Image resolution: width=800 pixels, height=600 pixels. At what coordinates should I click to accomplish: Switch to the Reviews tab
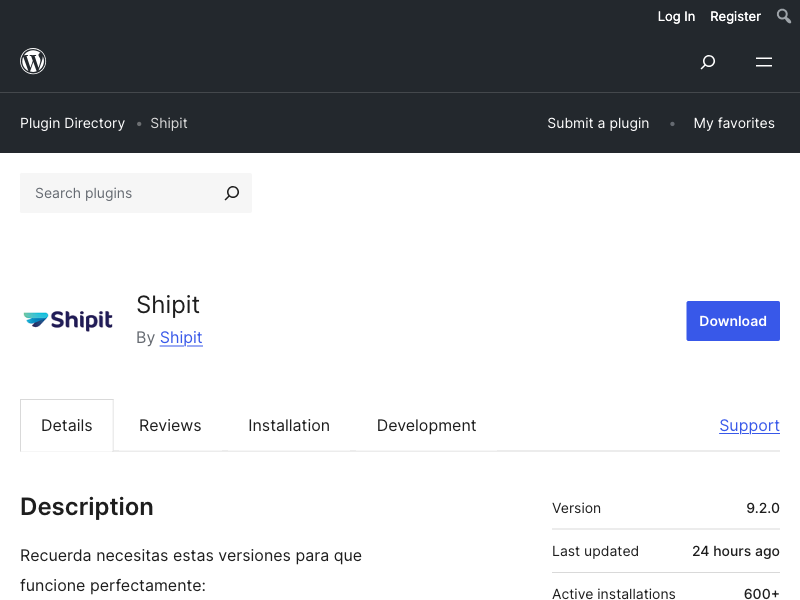(x=170, y=426)
